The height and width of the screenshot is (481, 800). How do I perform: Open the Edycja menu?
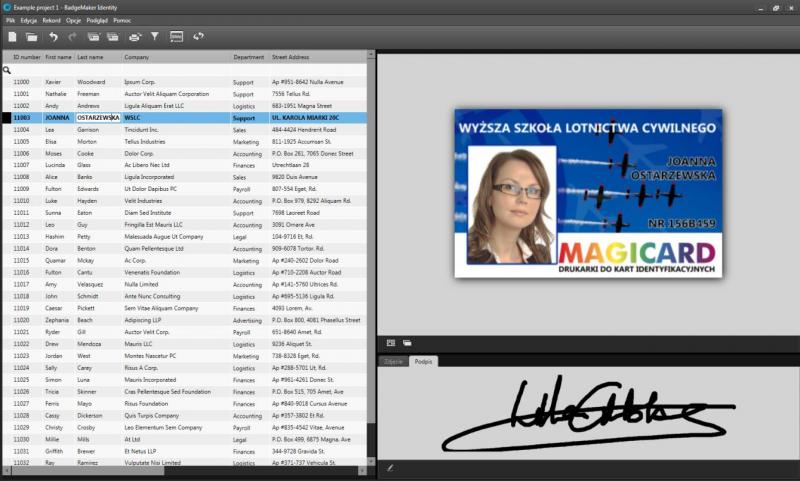29,20
